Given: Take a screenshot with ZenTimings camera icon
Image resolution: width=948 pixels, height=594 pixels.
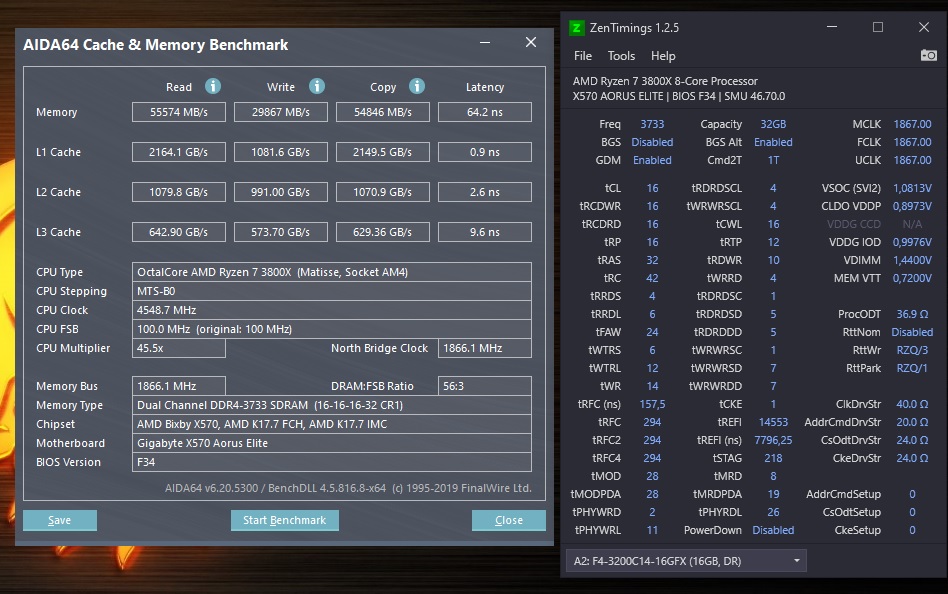Looking at the screenshot, I should coord(929,56).
